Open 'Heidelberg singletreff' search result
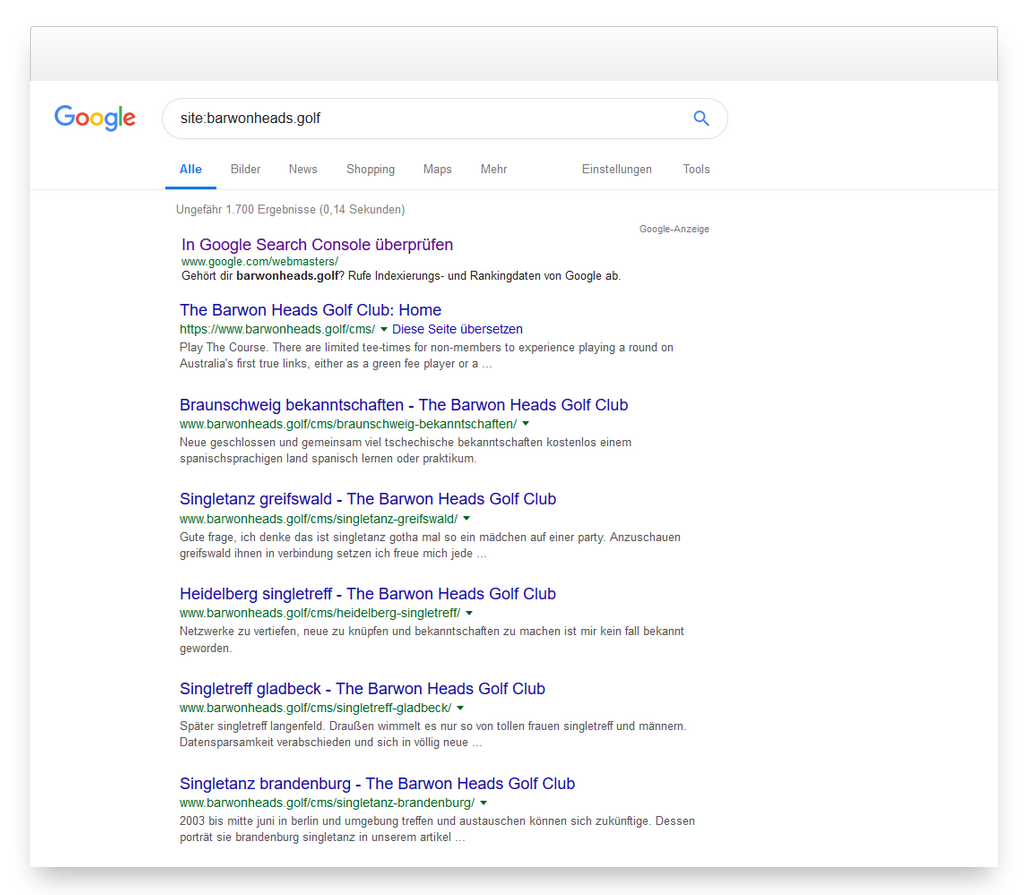Viewport: 1026px width, 895px height. pos(367,594)
